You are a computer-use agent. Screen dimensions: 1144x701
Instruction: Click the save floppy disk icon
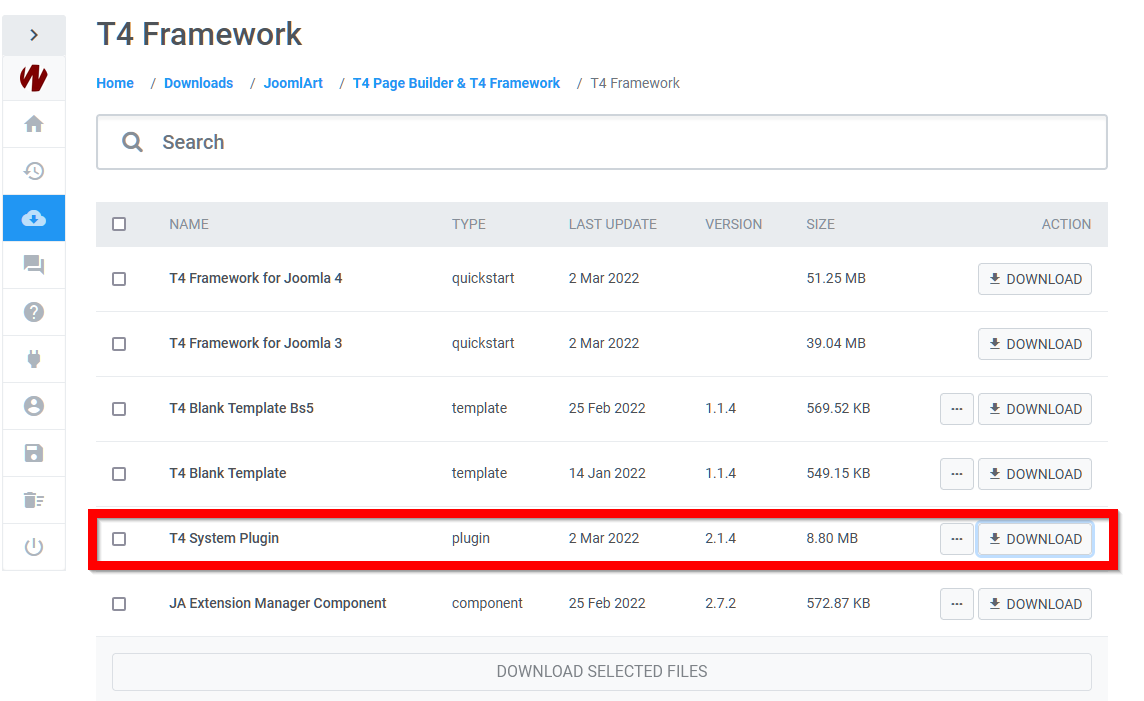pos(34,453)
